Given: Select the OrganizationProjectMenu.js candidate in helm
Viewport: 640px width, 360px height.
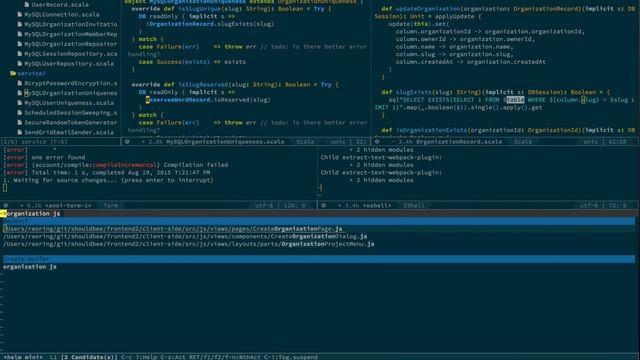Looking at the screenshot, I should click(189, 244).
